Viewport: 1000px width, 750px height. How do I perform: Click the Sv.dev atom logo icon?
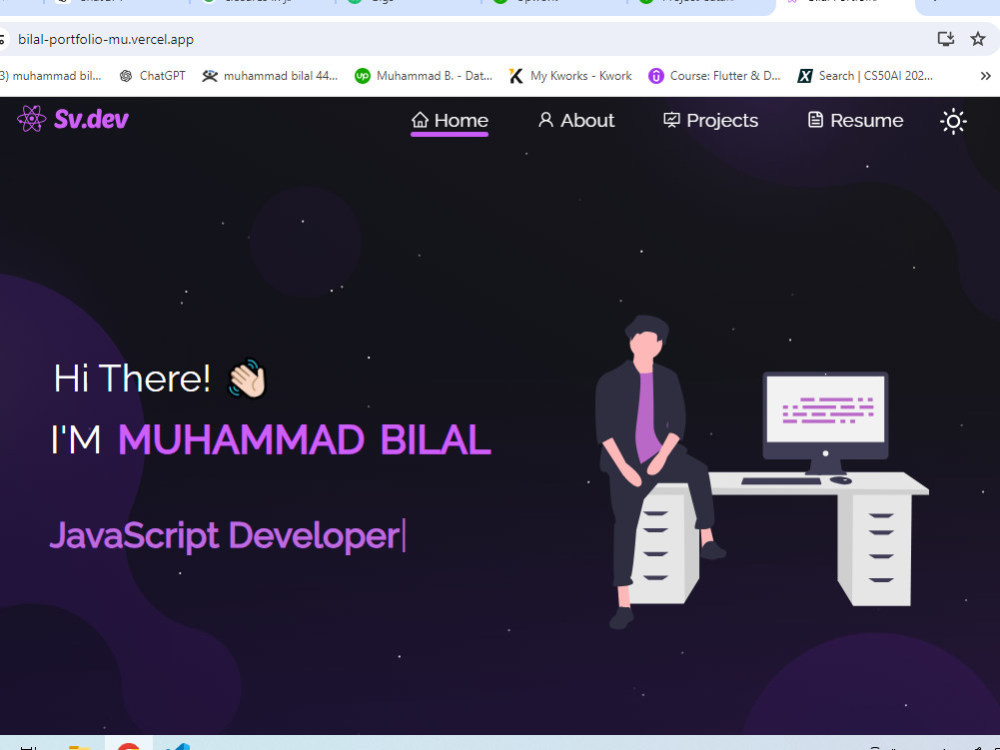click(x=31, y=119)
